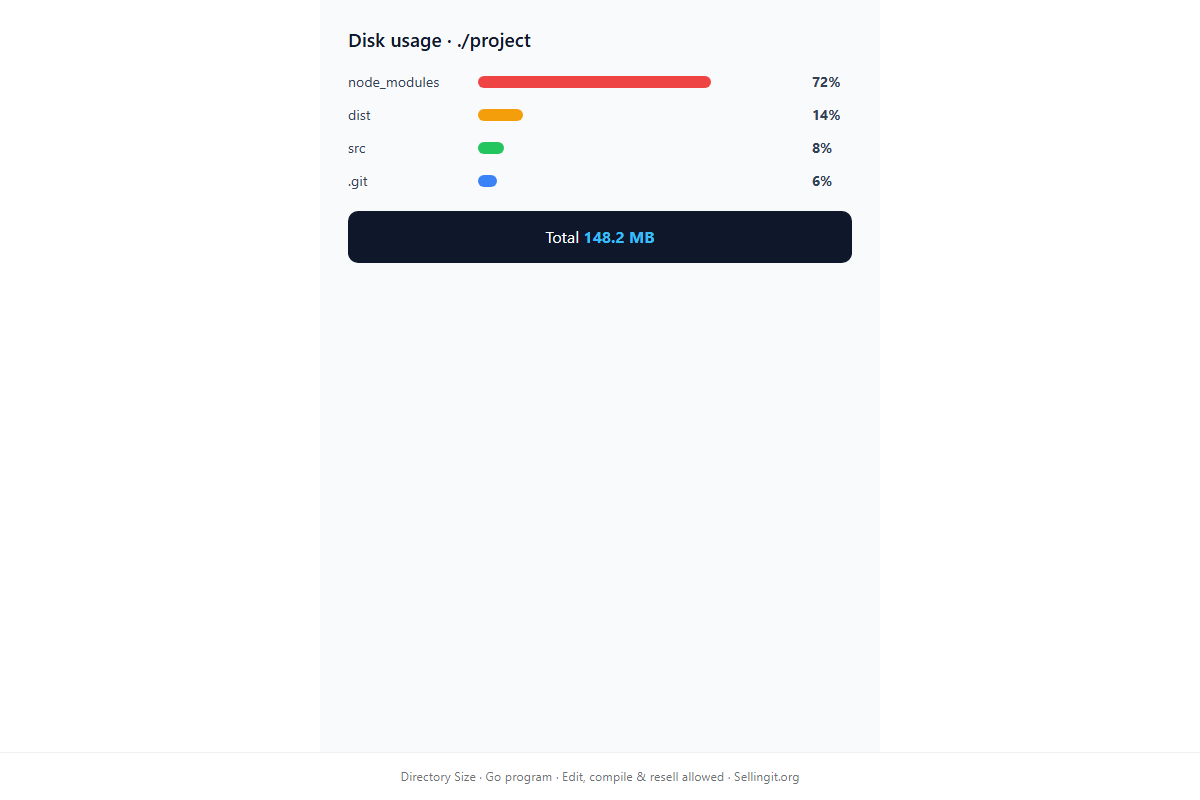Click the green src usage bar

(491, 148)
